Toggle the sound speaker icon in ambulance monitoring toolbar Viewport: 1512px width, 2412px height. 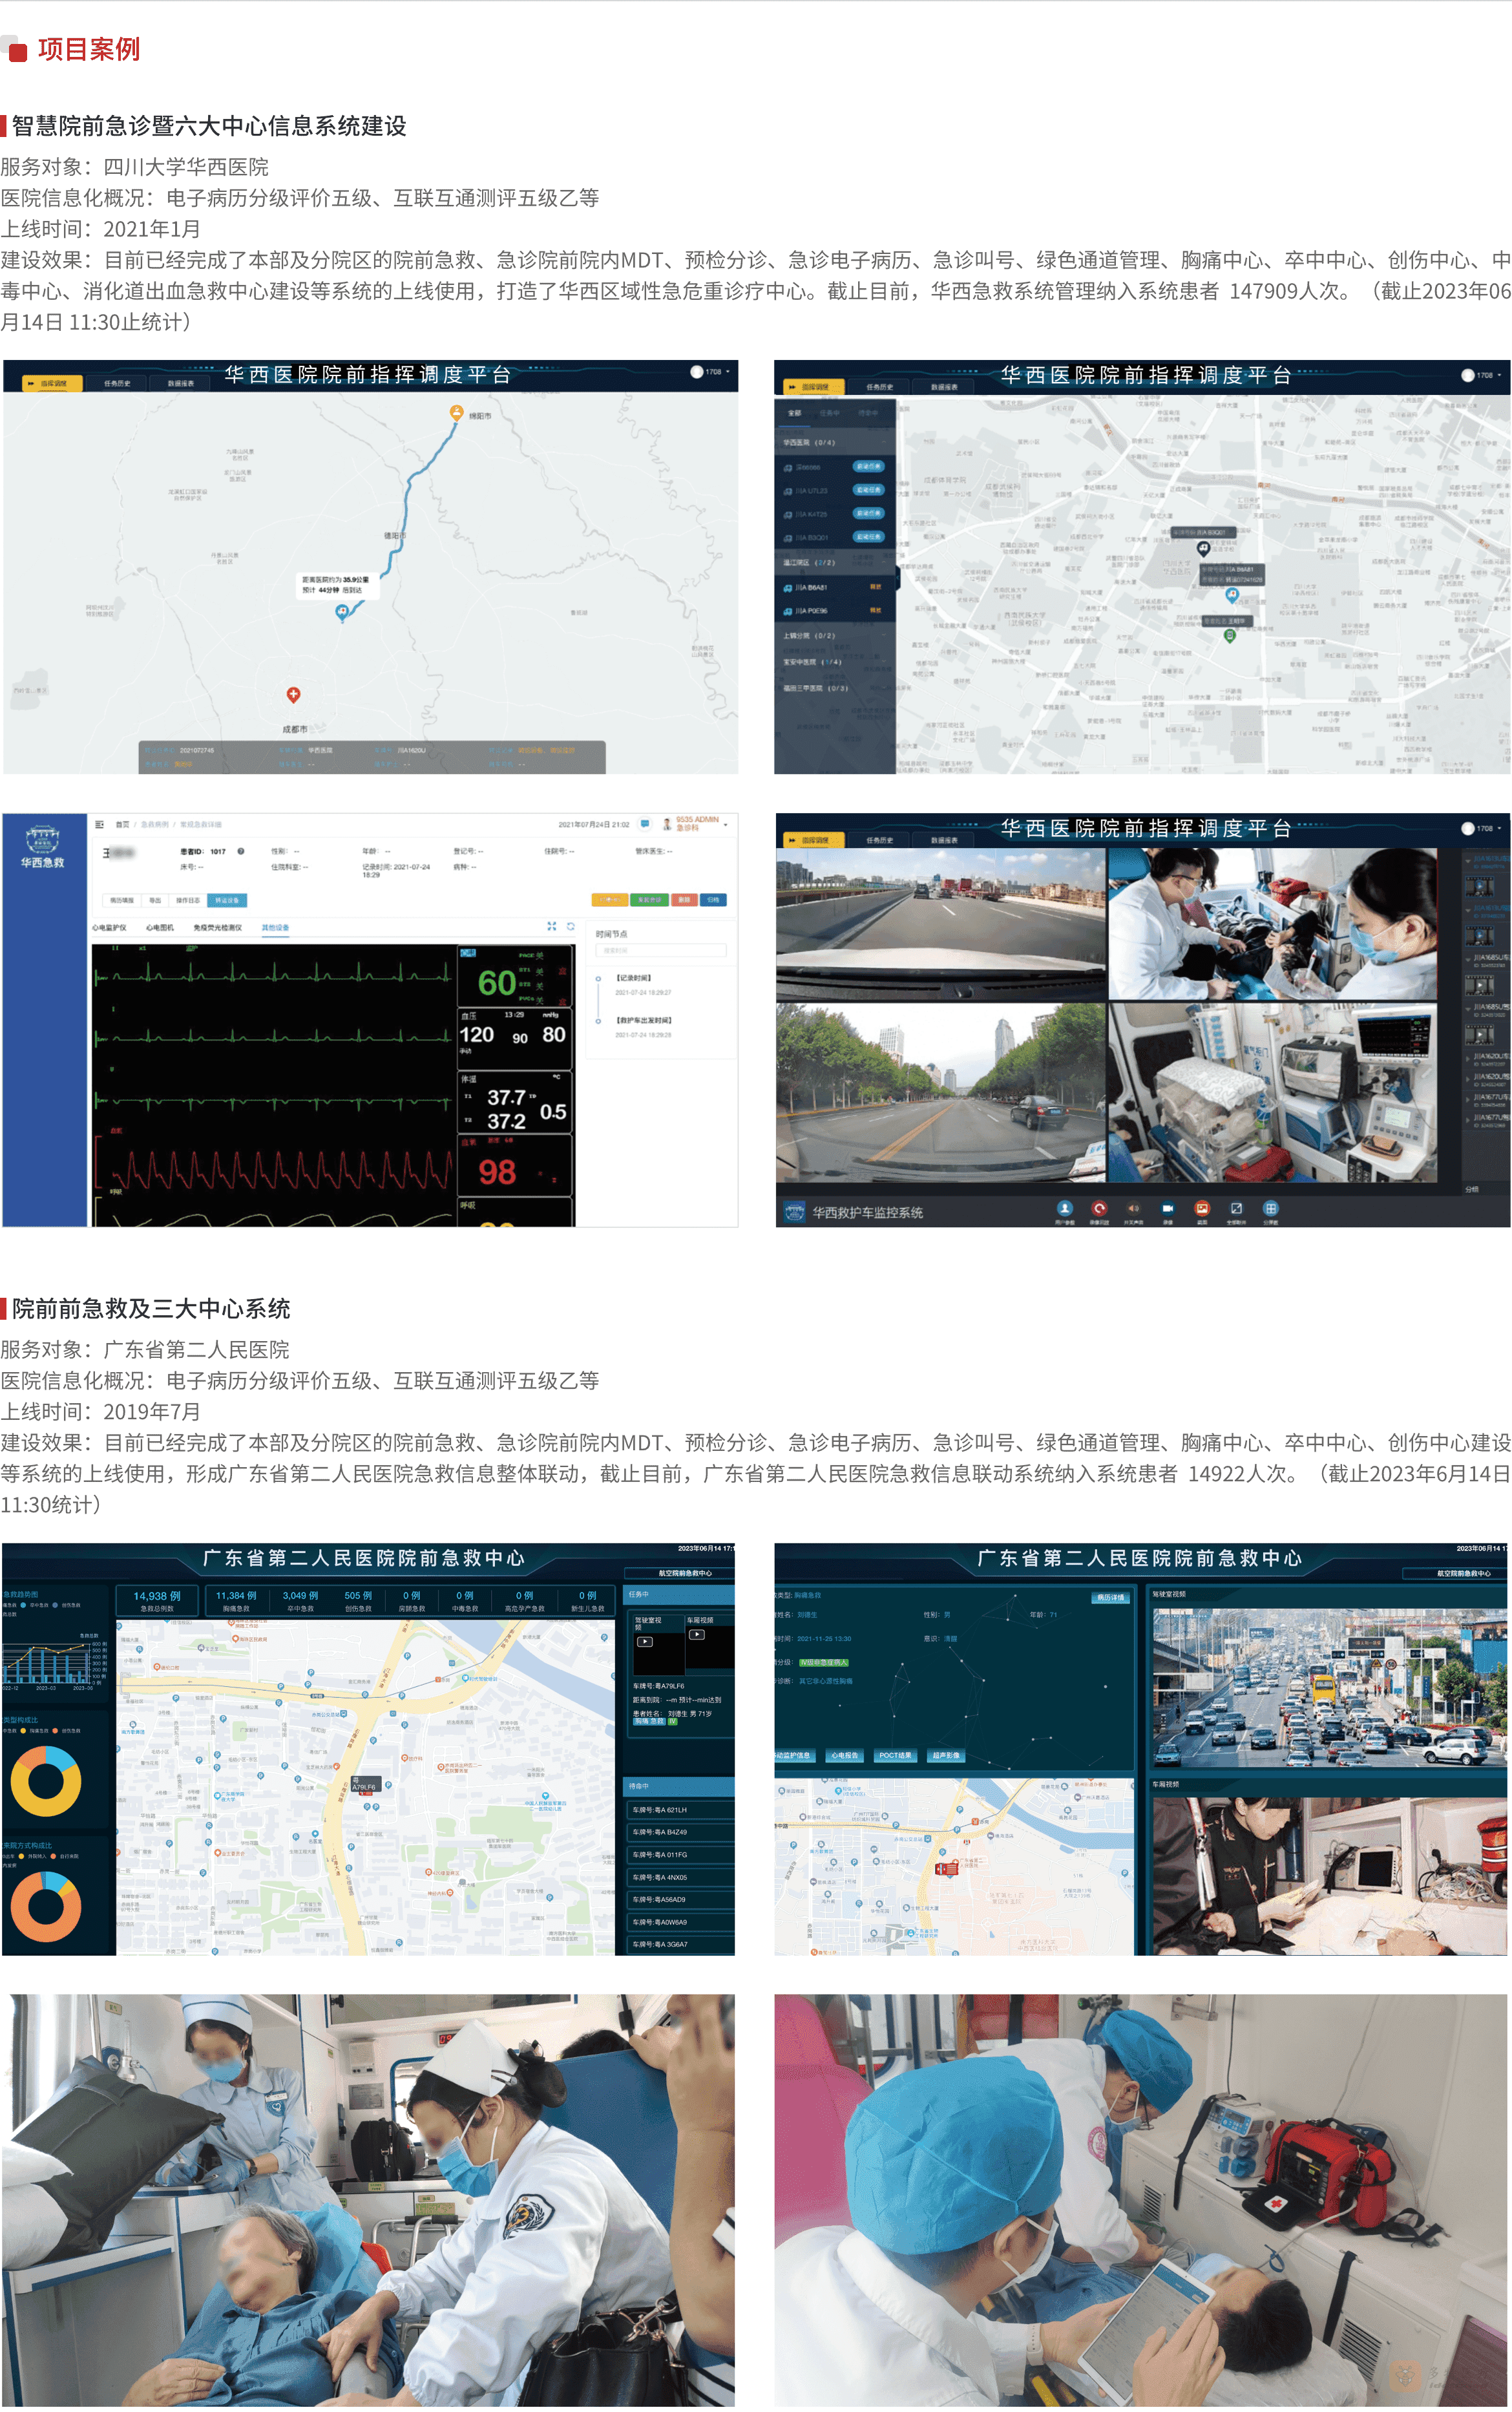coord(1133,1208)
